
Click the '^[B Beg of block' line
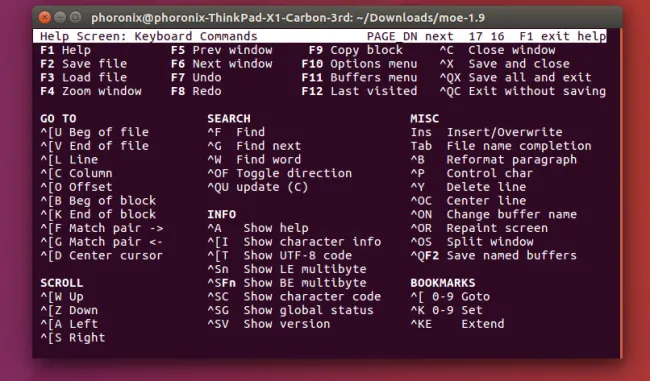pyautogui.click(x=98, y=201)
